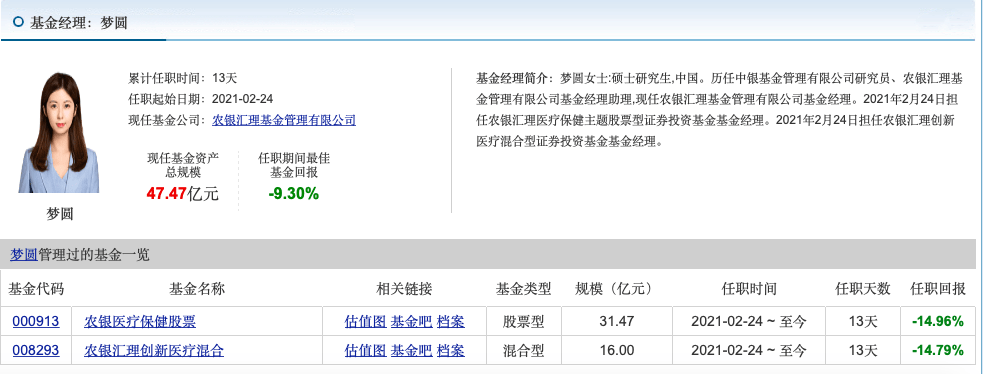Click the 基金类型 column header
Viewport: 983px width, 374px height.
coord(523,289)
